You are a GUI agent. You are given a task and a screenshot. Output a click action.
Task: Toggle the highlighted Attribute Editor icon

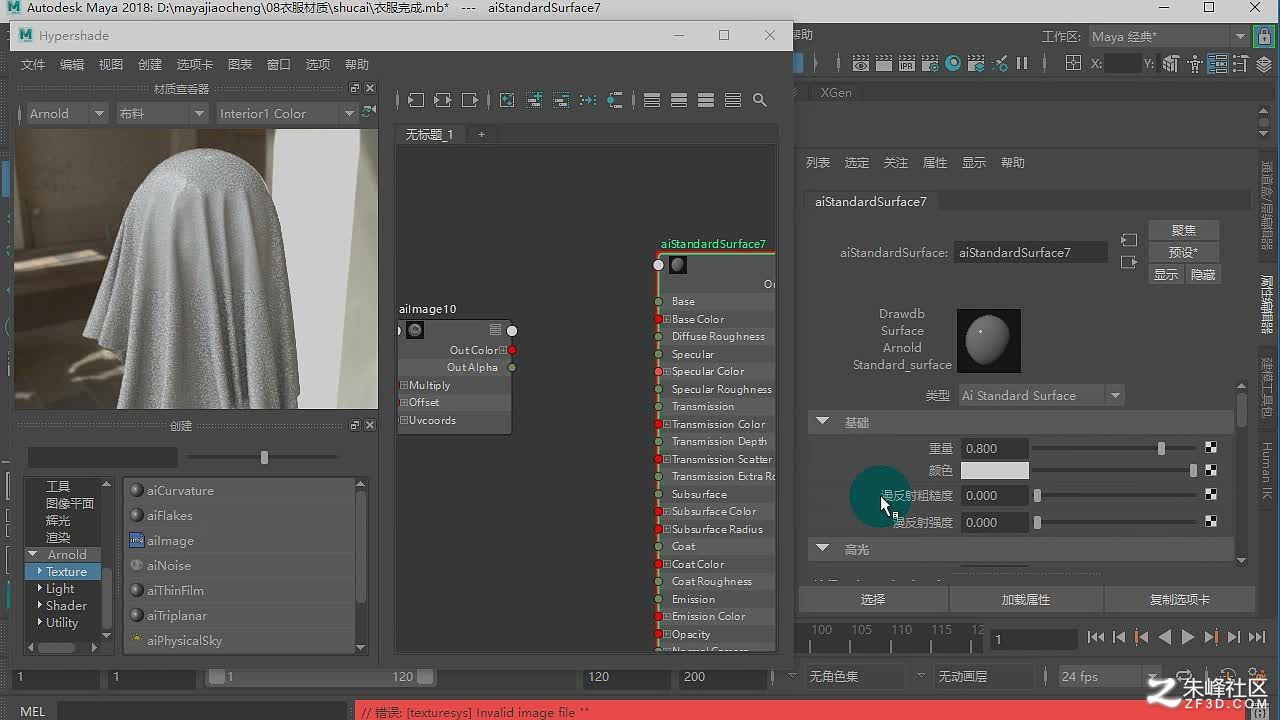coord(1217,63)
